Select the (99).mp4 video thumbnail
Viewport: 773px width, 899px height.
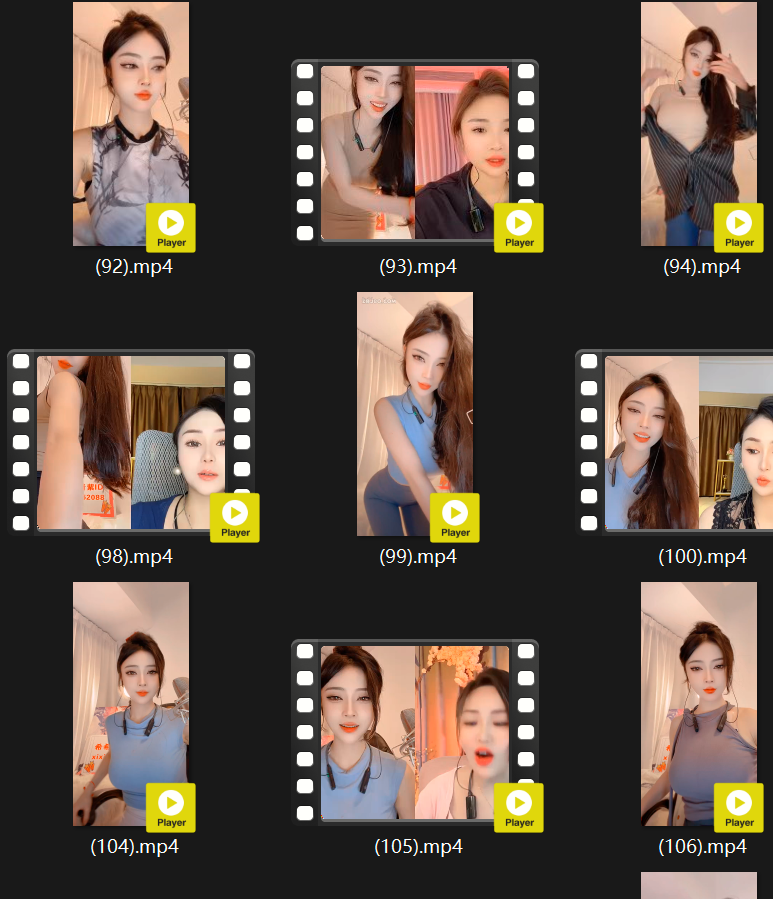click(x=415, y=414)
